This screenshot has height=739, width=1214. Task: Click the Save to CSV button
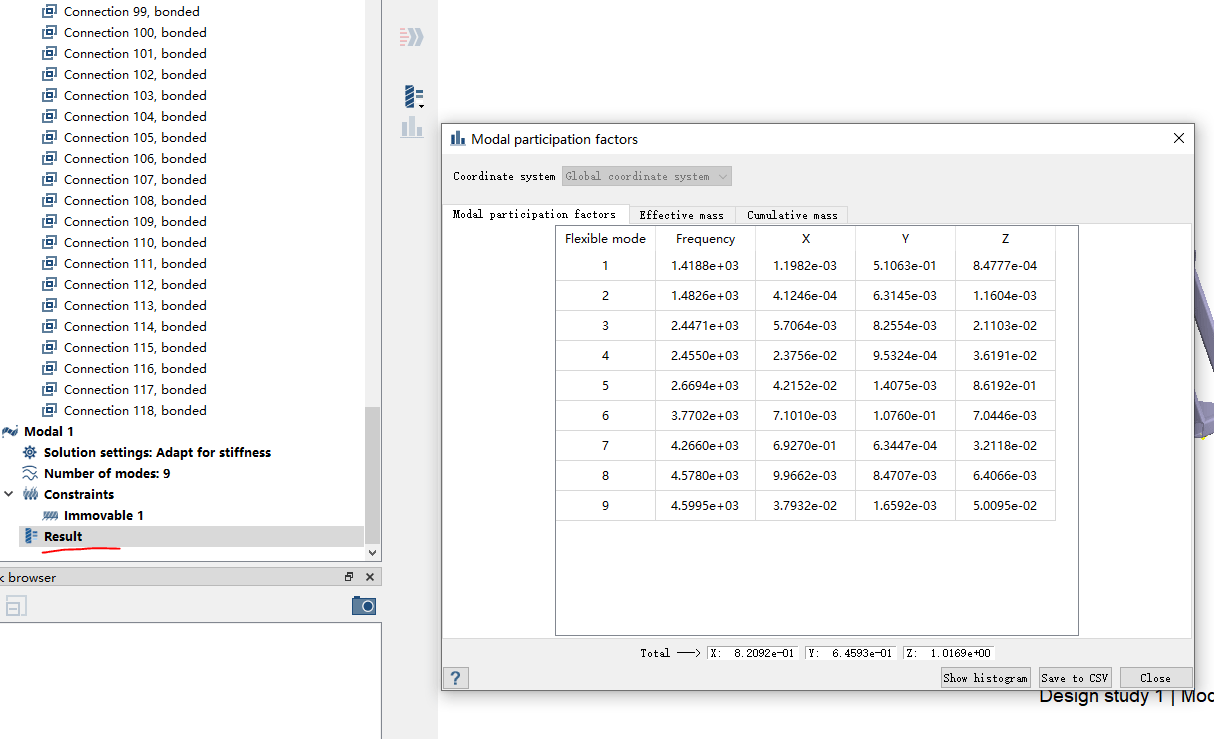[x=1075, y=678]
